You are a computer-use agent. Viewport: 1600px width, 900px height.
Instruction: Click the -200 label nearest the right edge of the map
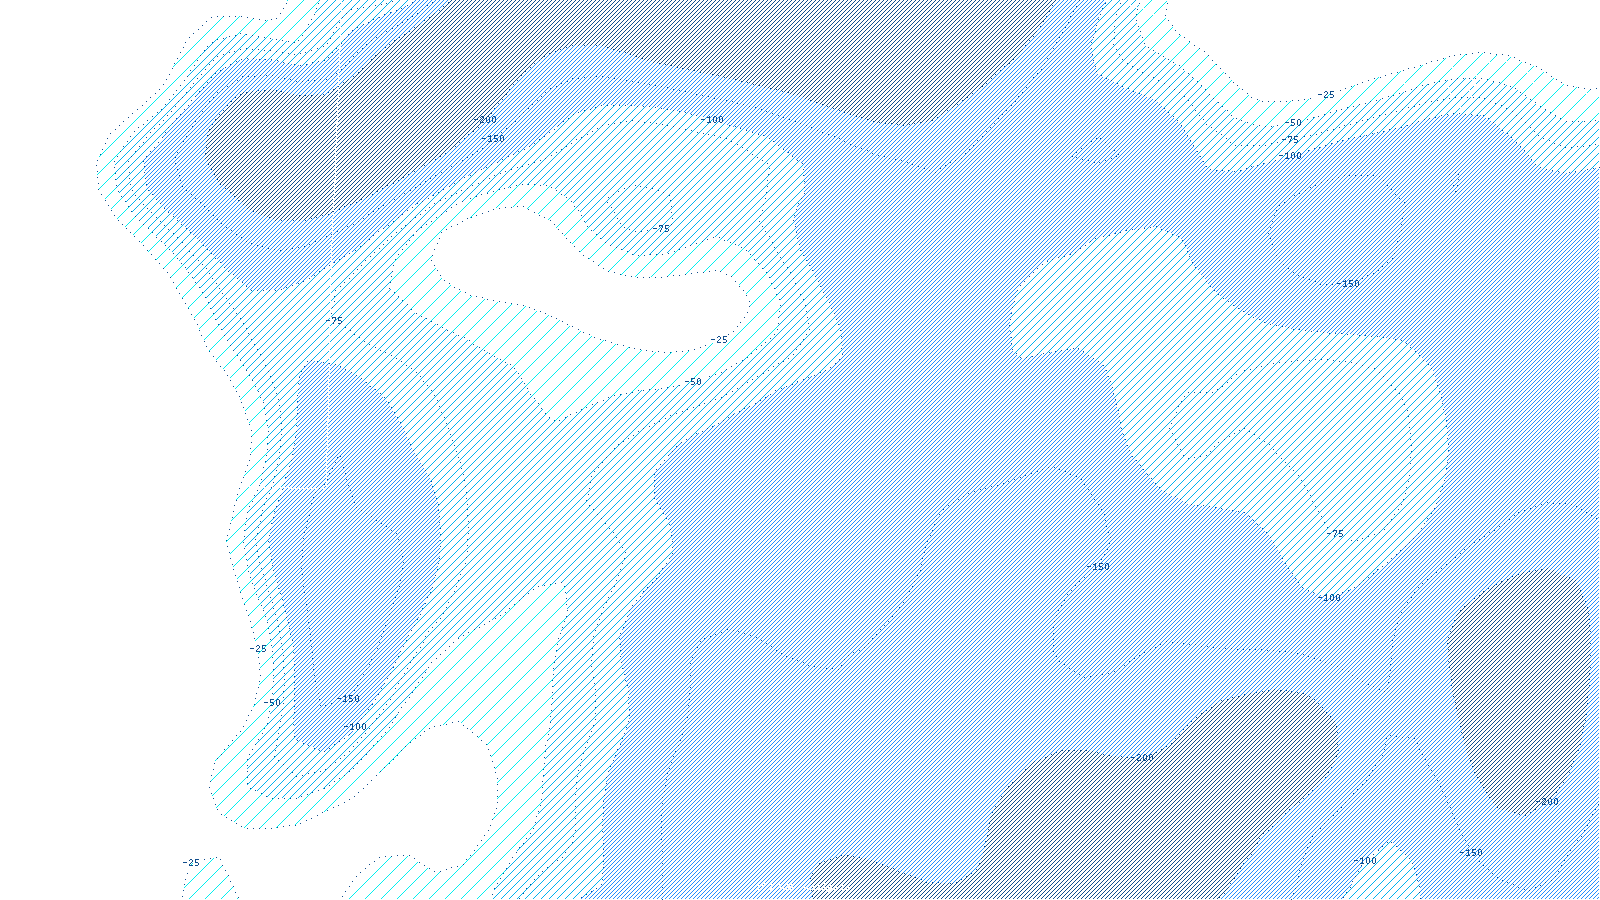[1546, 802]
